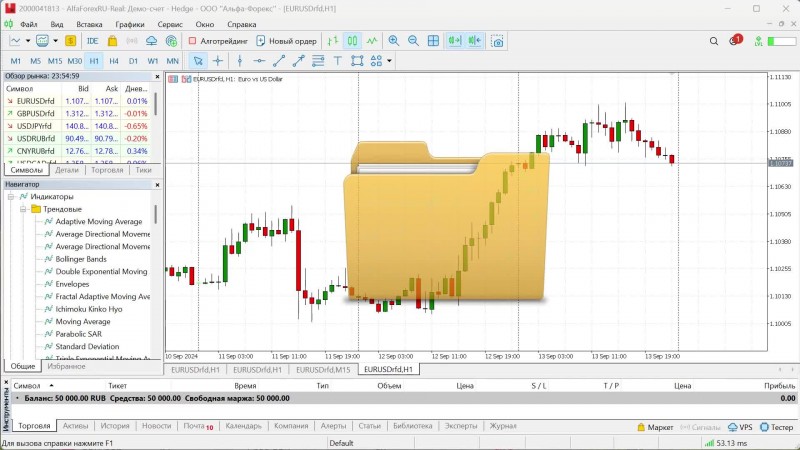The width and height of the screenshot is (800, 450).
Task: Select the cursor arrow tool
Action: pyautogui.click(x=198, y=61)
